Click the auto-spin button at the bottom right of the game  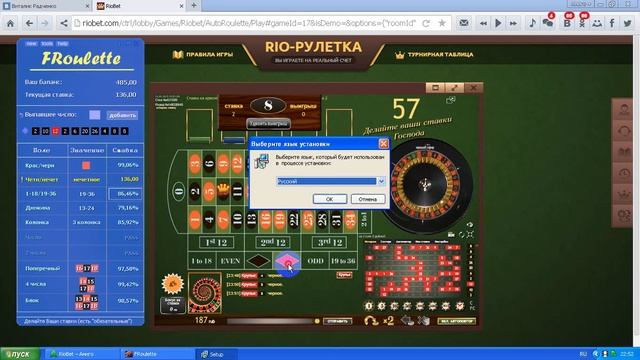point(457,321)
